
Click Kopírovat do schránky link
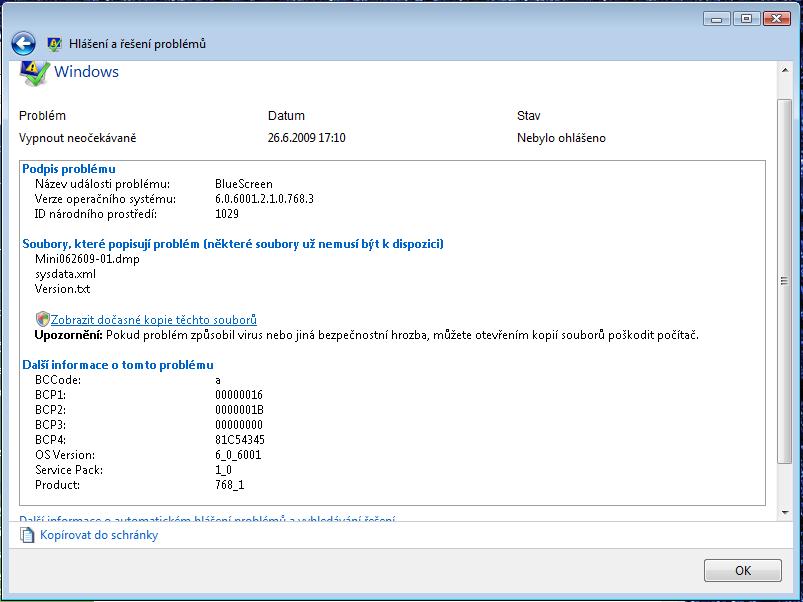click(x=98, y=535)
